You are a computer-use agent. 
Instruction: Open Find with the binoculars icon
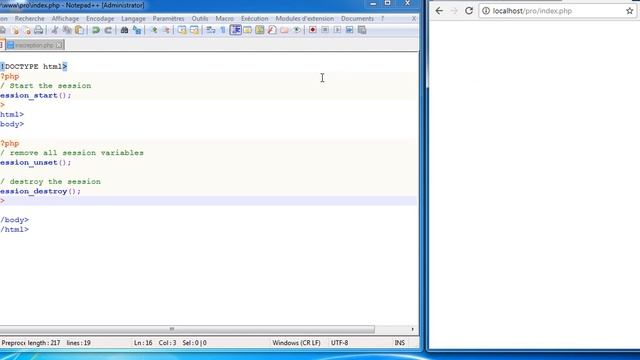pyautogui.click(x=124, y=30)
